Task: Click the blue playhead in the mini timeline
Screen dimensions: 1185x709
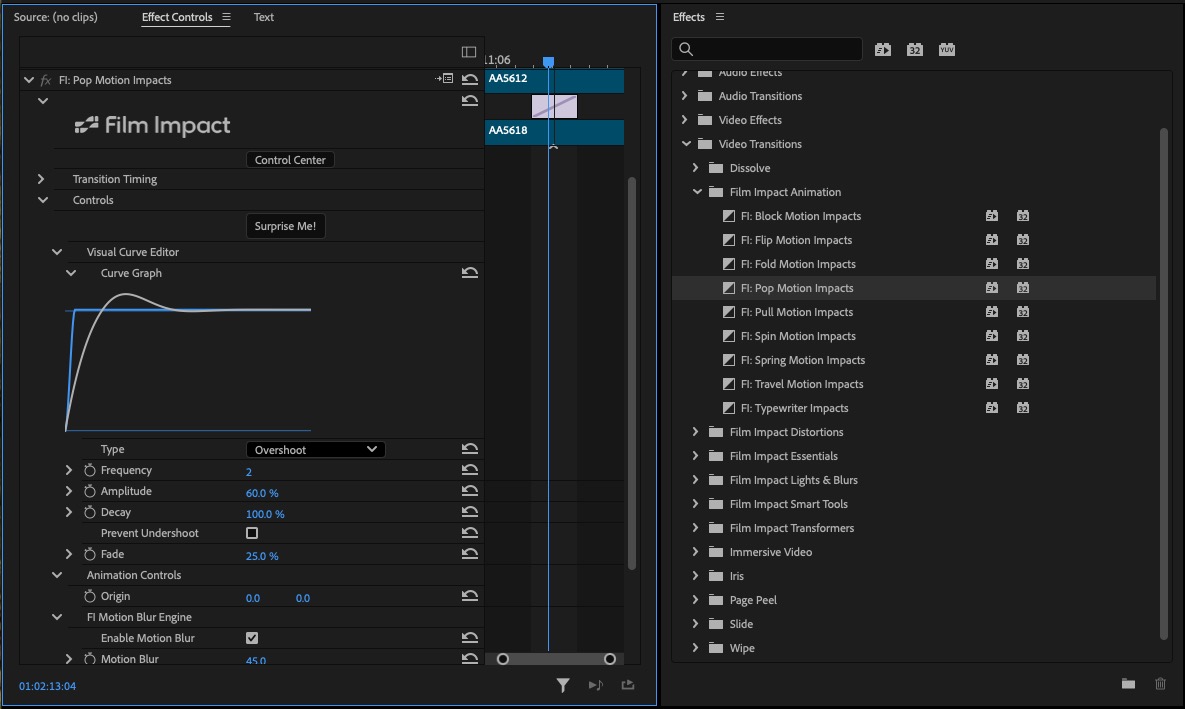Action: (548, 62)
